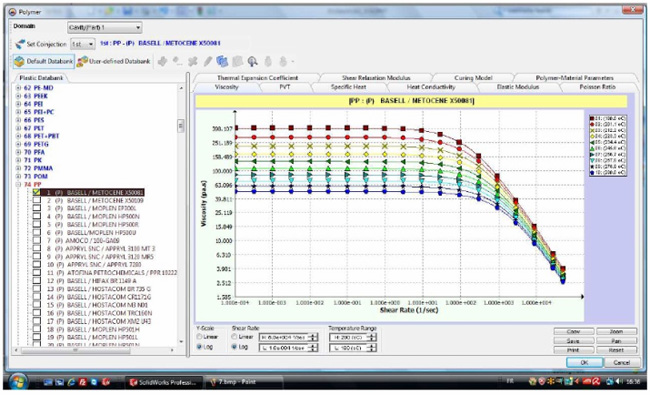Image resolution: width=650 pixels, height=395 pixels.
Task: Click the Cancel button
Action: tap(621, 362)
